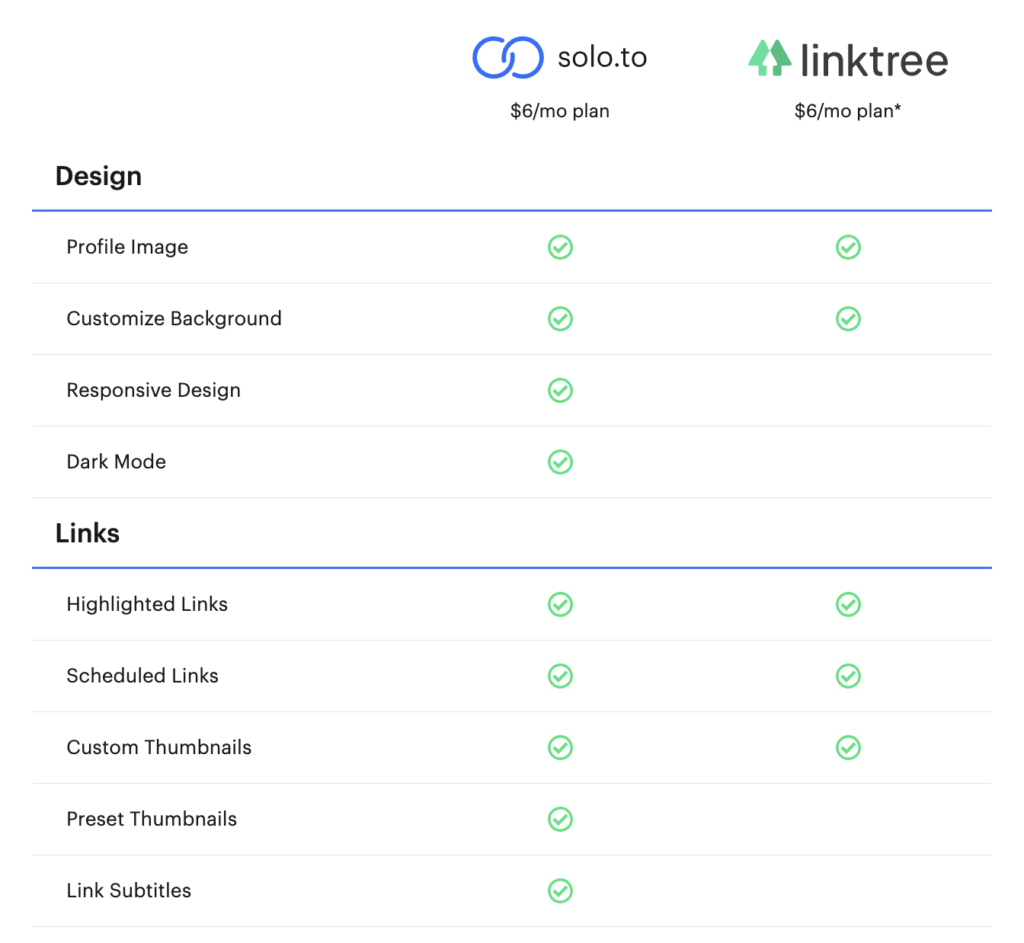Click the Customize Background row label
The image size is (1024, 943).
[174, 319]
